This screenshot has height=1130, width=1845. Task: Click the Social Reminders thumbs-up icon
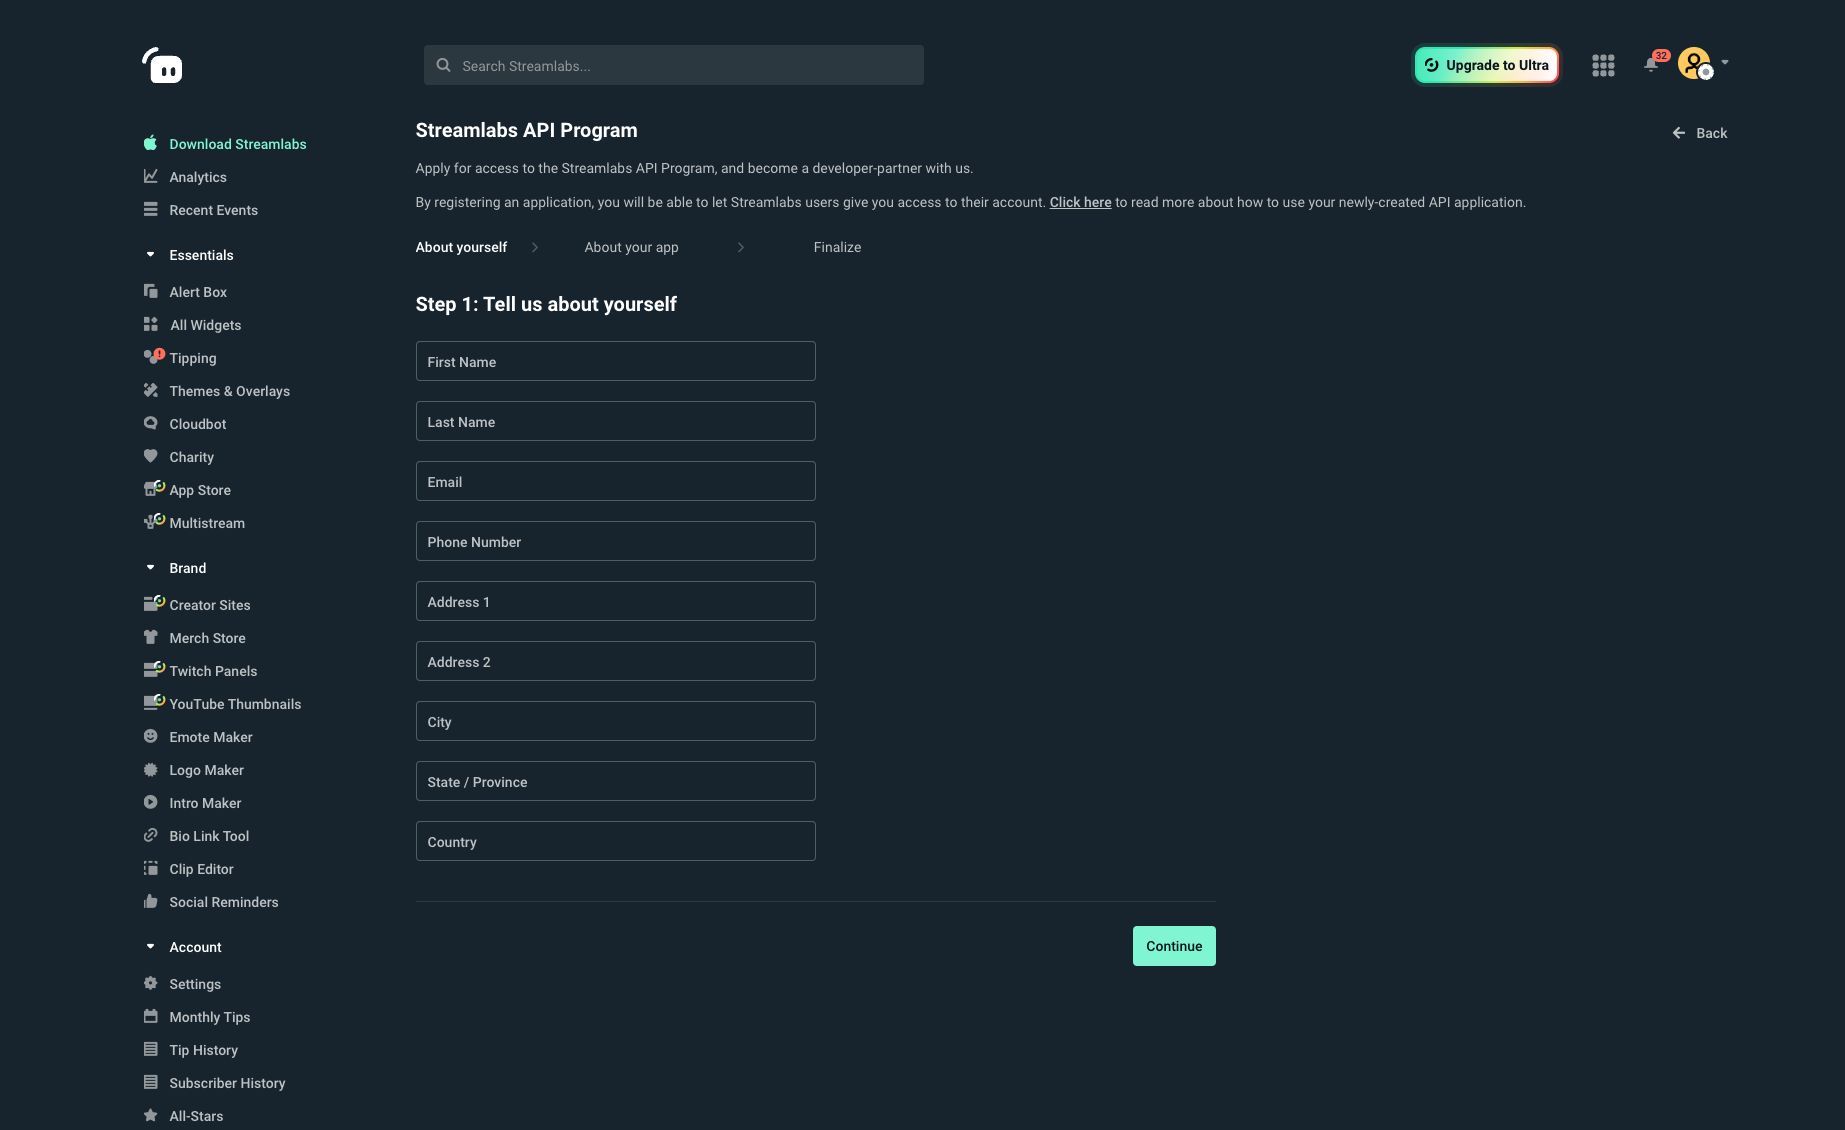(x=150, y=901)
